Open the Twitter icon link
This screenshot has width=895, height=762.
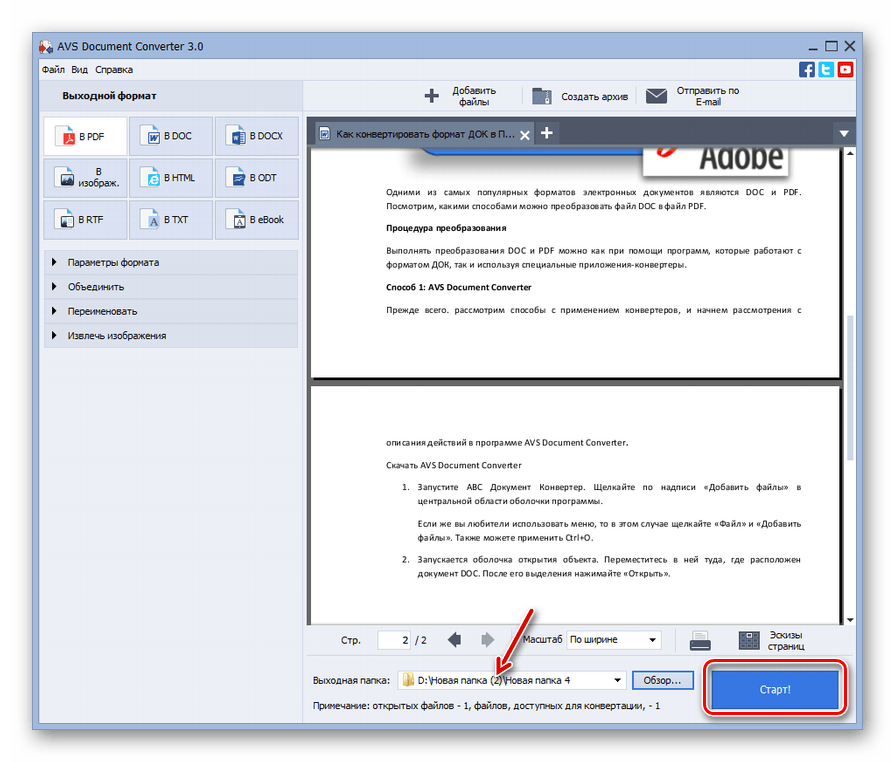pyautogui.click(x=826, y=70)
